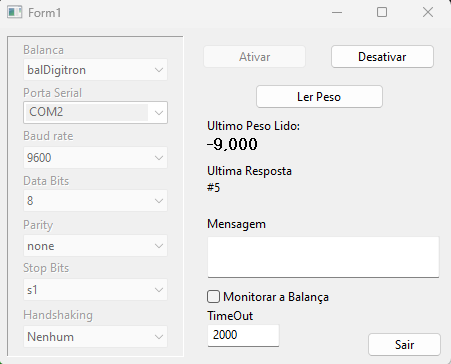Focus the TimeOut input field

tap(243, 335)
